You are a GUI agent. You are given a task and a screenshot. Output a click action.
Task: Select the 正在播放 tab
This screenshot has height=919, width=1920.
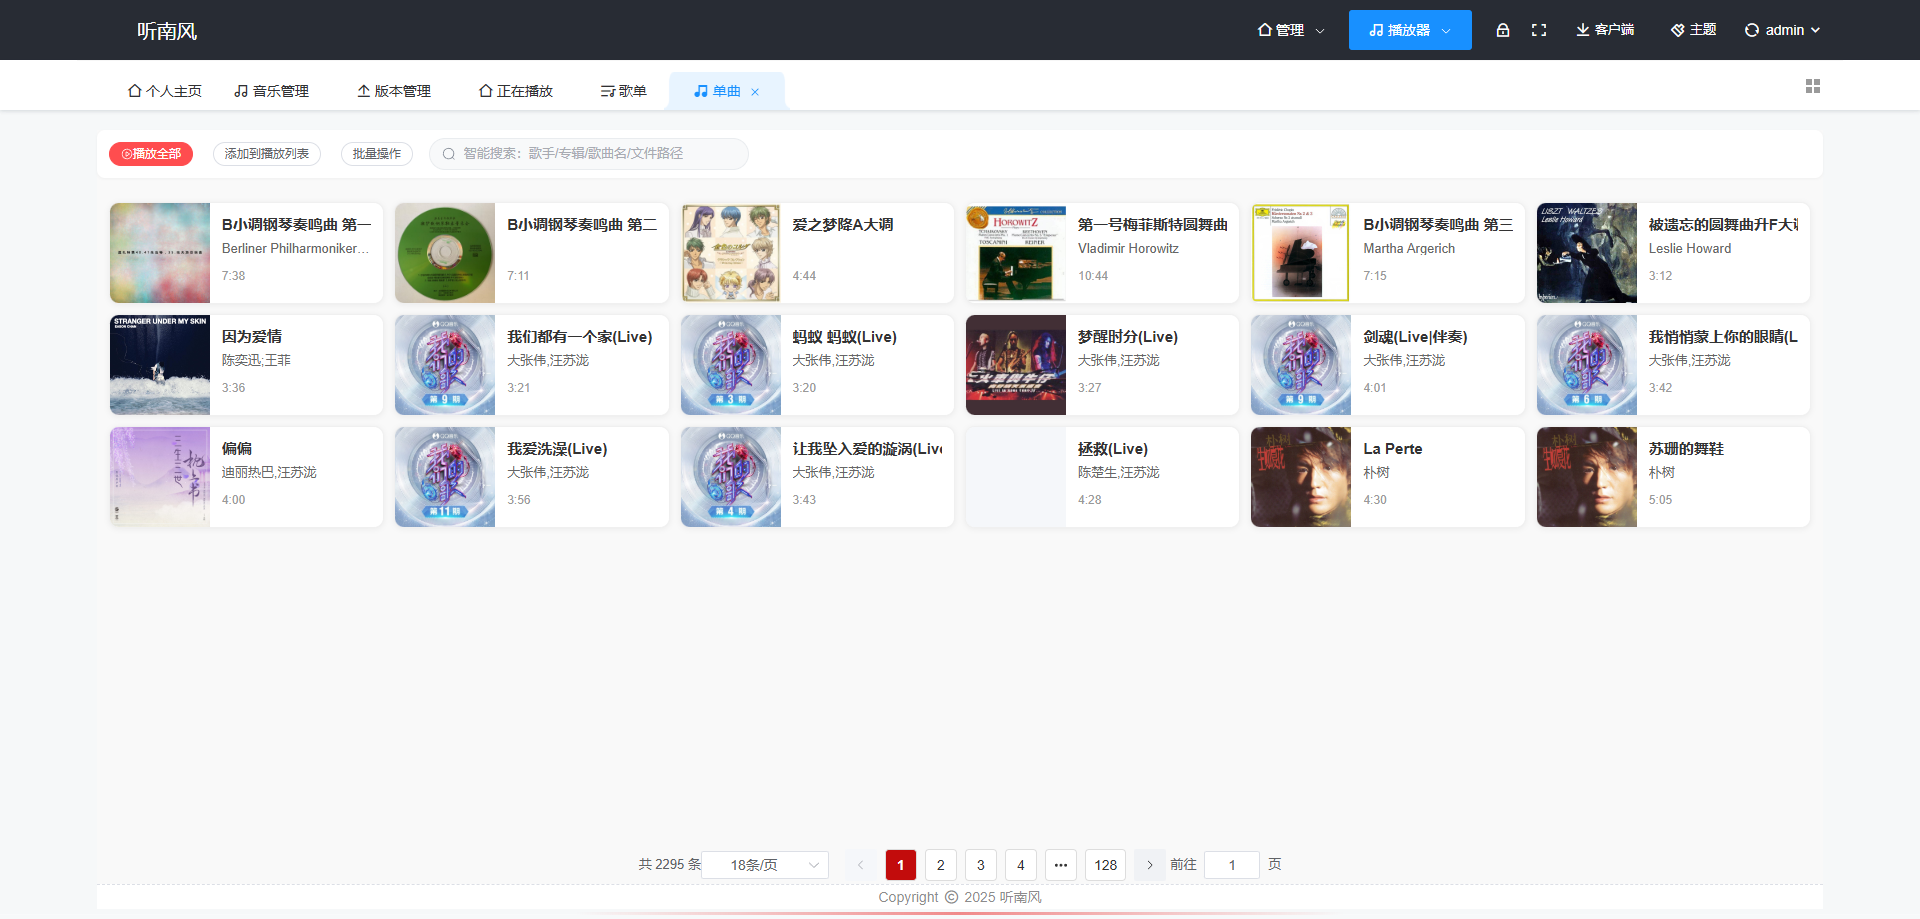(x=516, y=91)
